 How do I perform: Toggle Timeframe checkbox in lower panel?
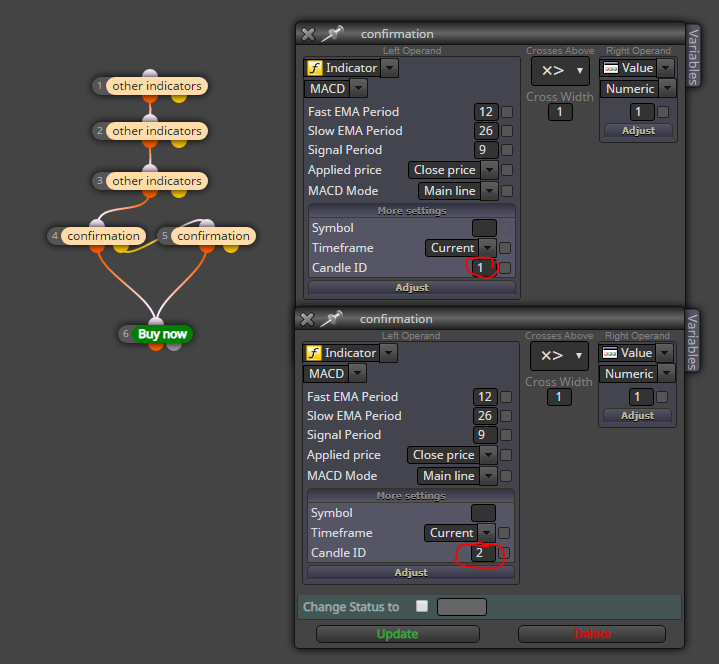coord(504,533)
